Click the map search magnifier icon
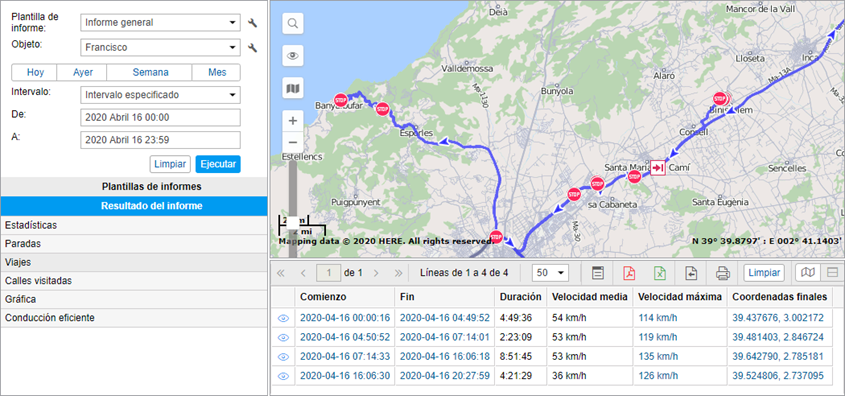 click(x=293, y=24)
